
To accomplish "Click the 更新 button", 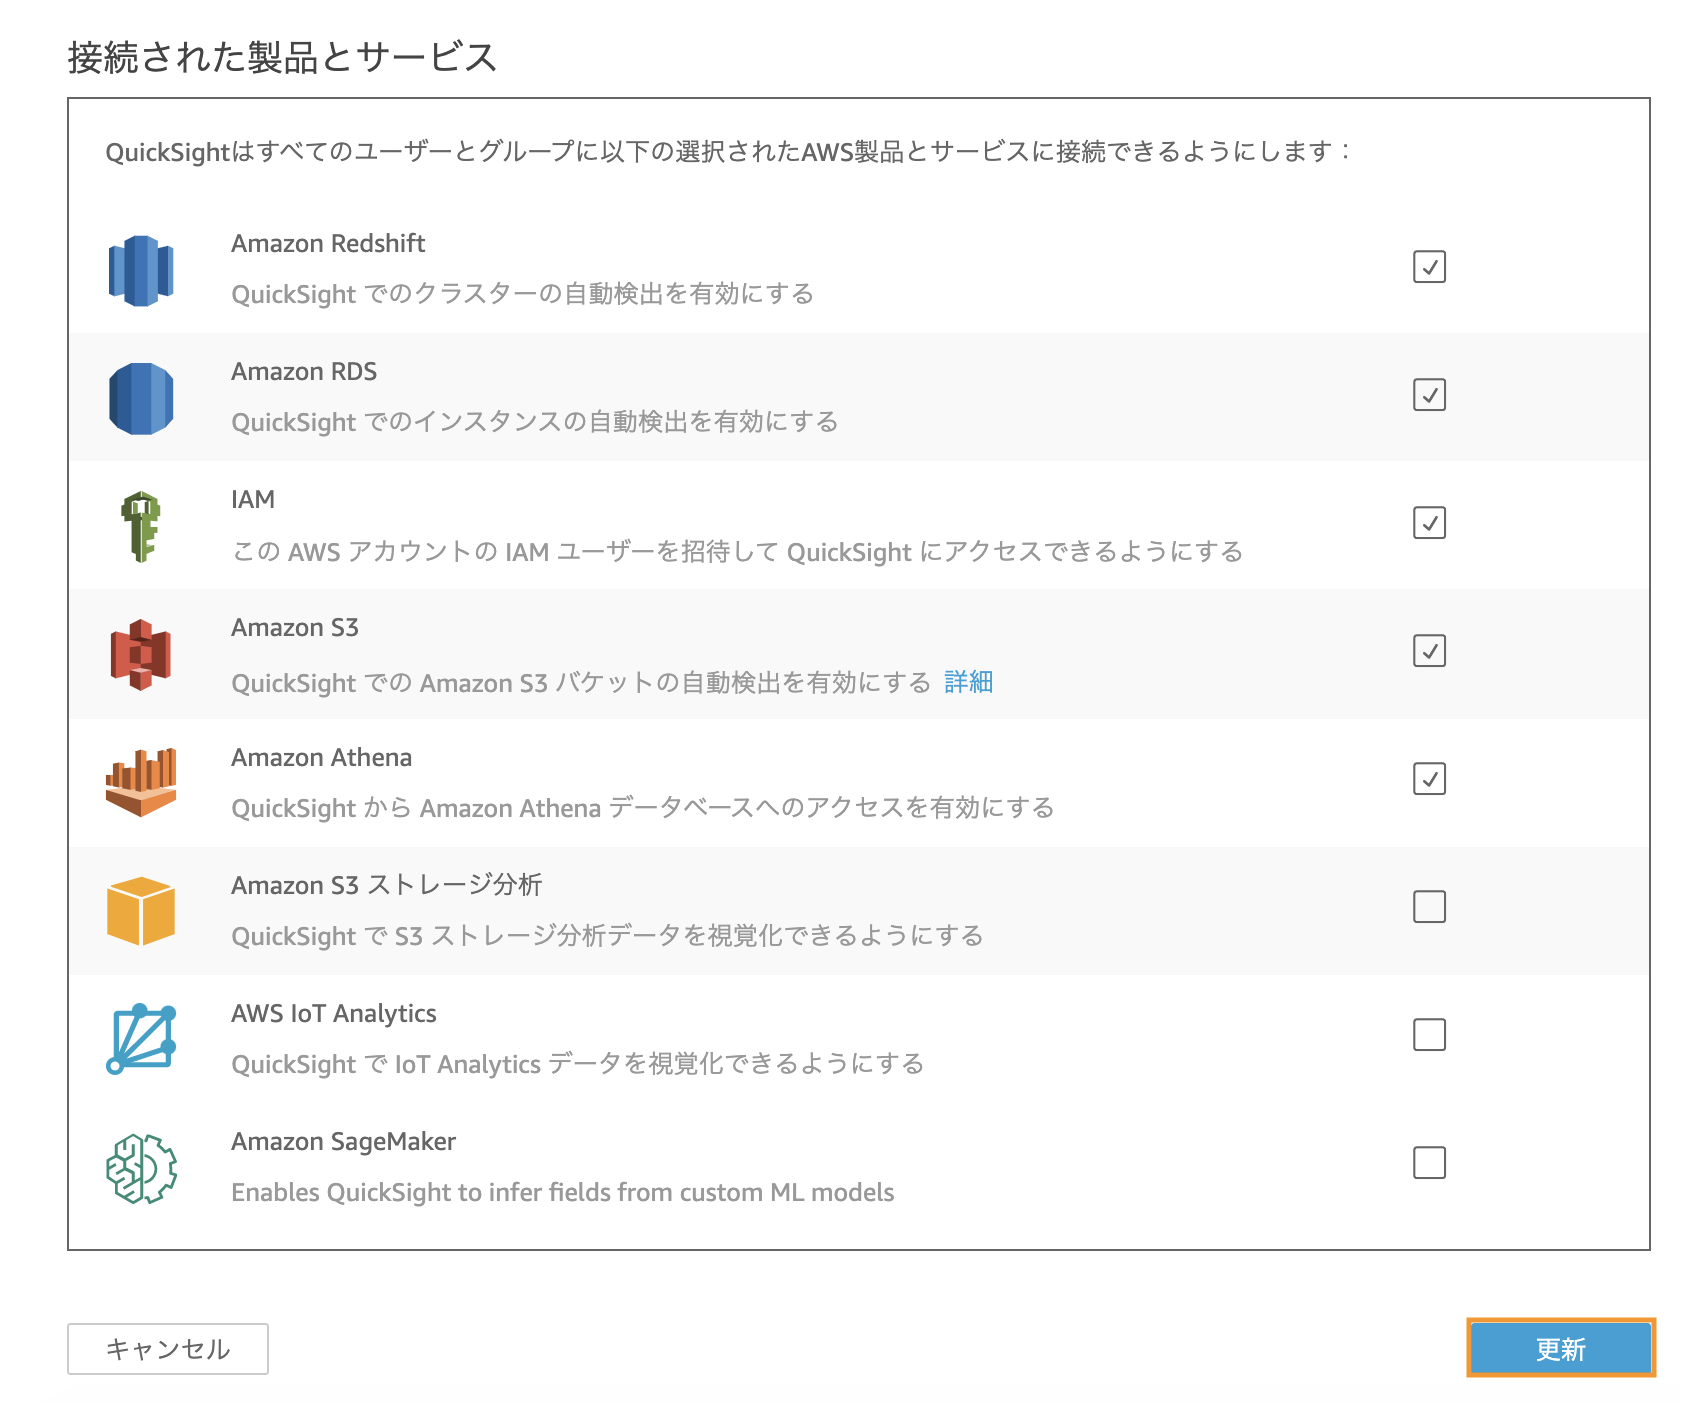I will pyautogui.click(x=1561, y=1348).
